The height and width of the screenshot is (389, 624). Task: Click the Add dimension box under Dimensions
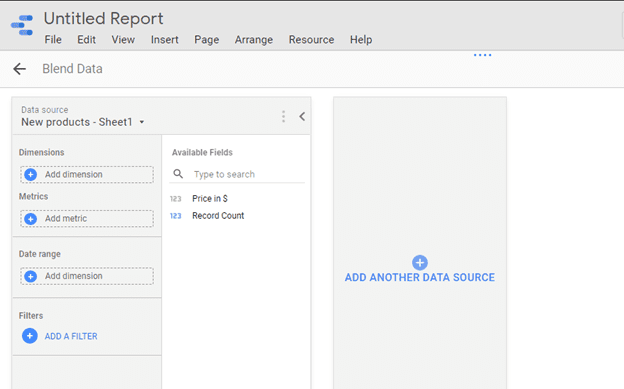tap(87, 174)
